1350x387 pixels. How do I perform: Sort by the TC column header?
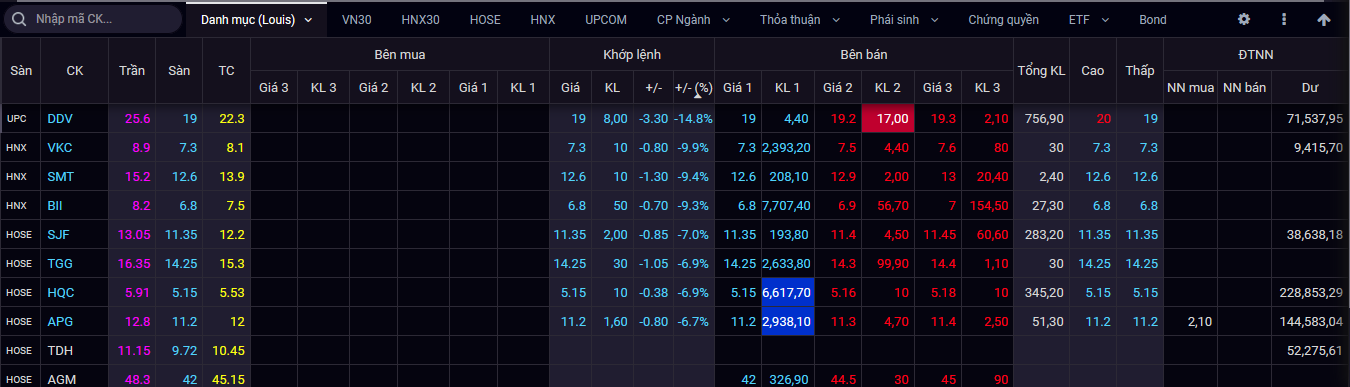(226, 71)
